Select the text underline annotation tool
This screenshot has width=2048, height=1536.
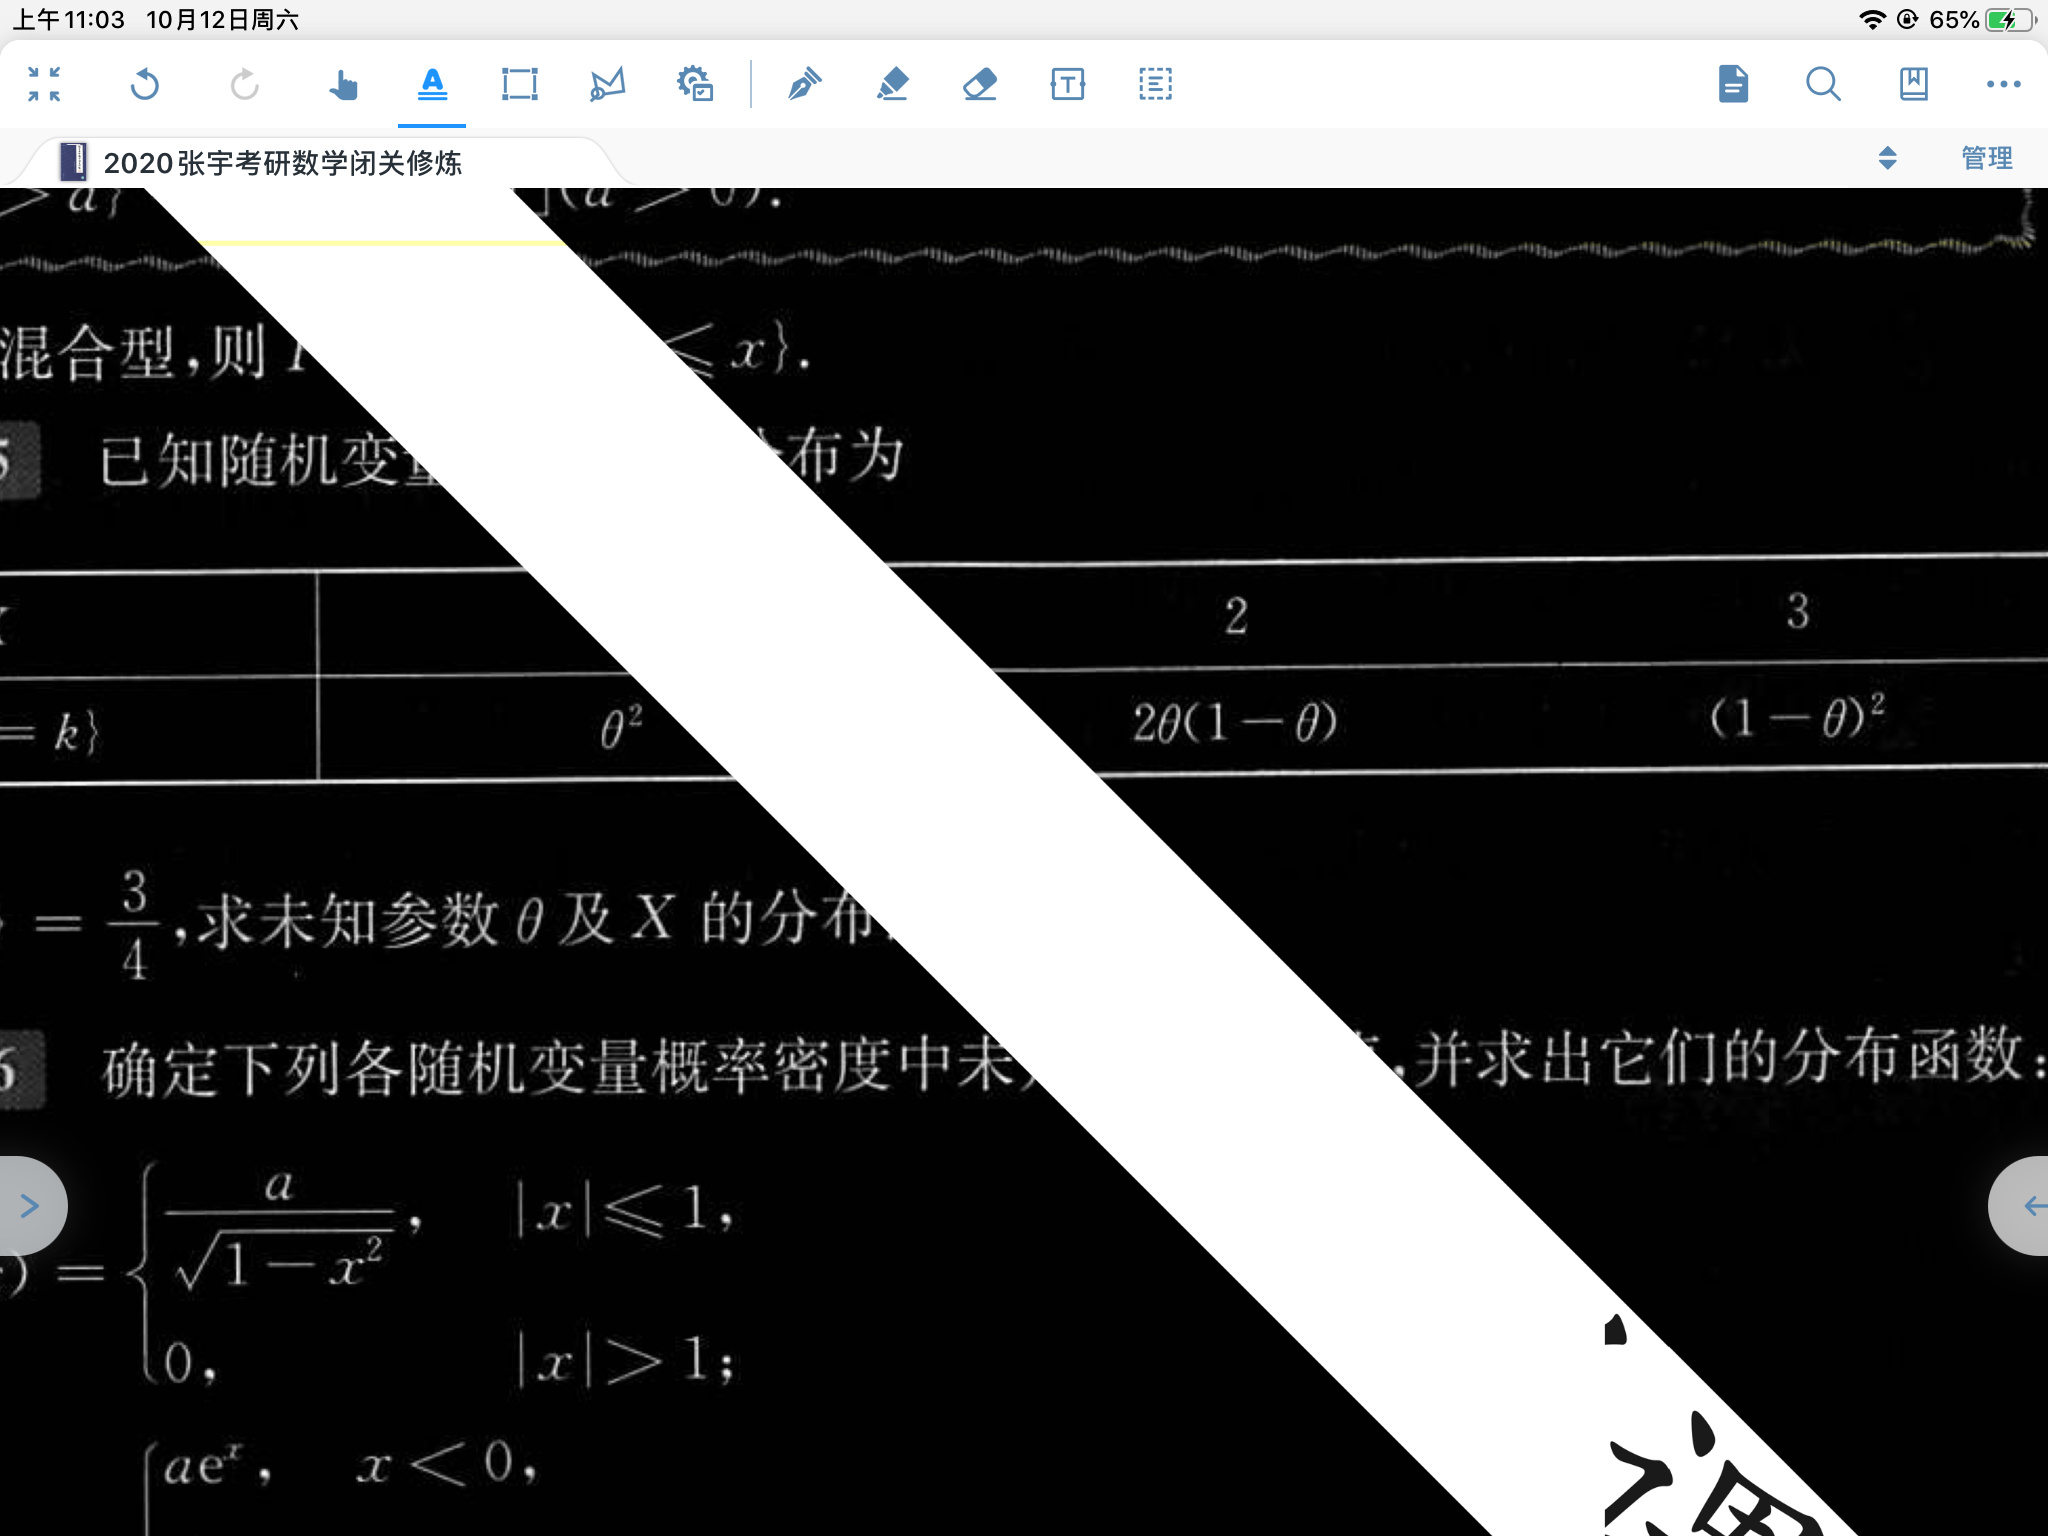(432, 84)
